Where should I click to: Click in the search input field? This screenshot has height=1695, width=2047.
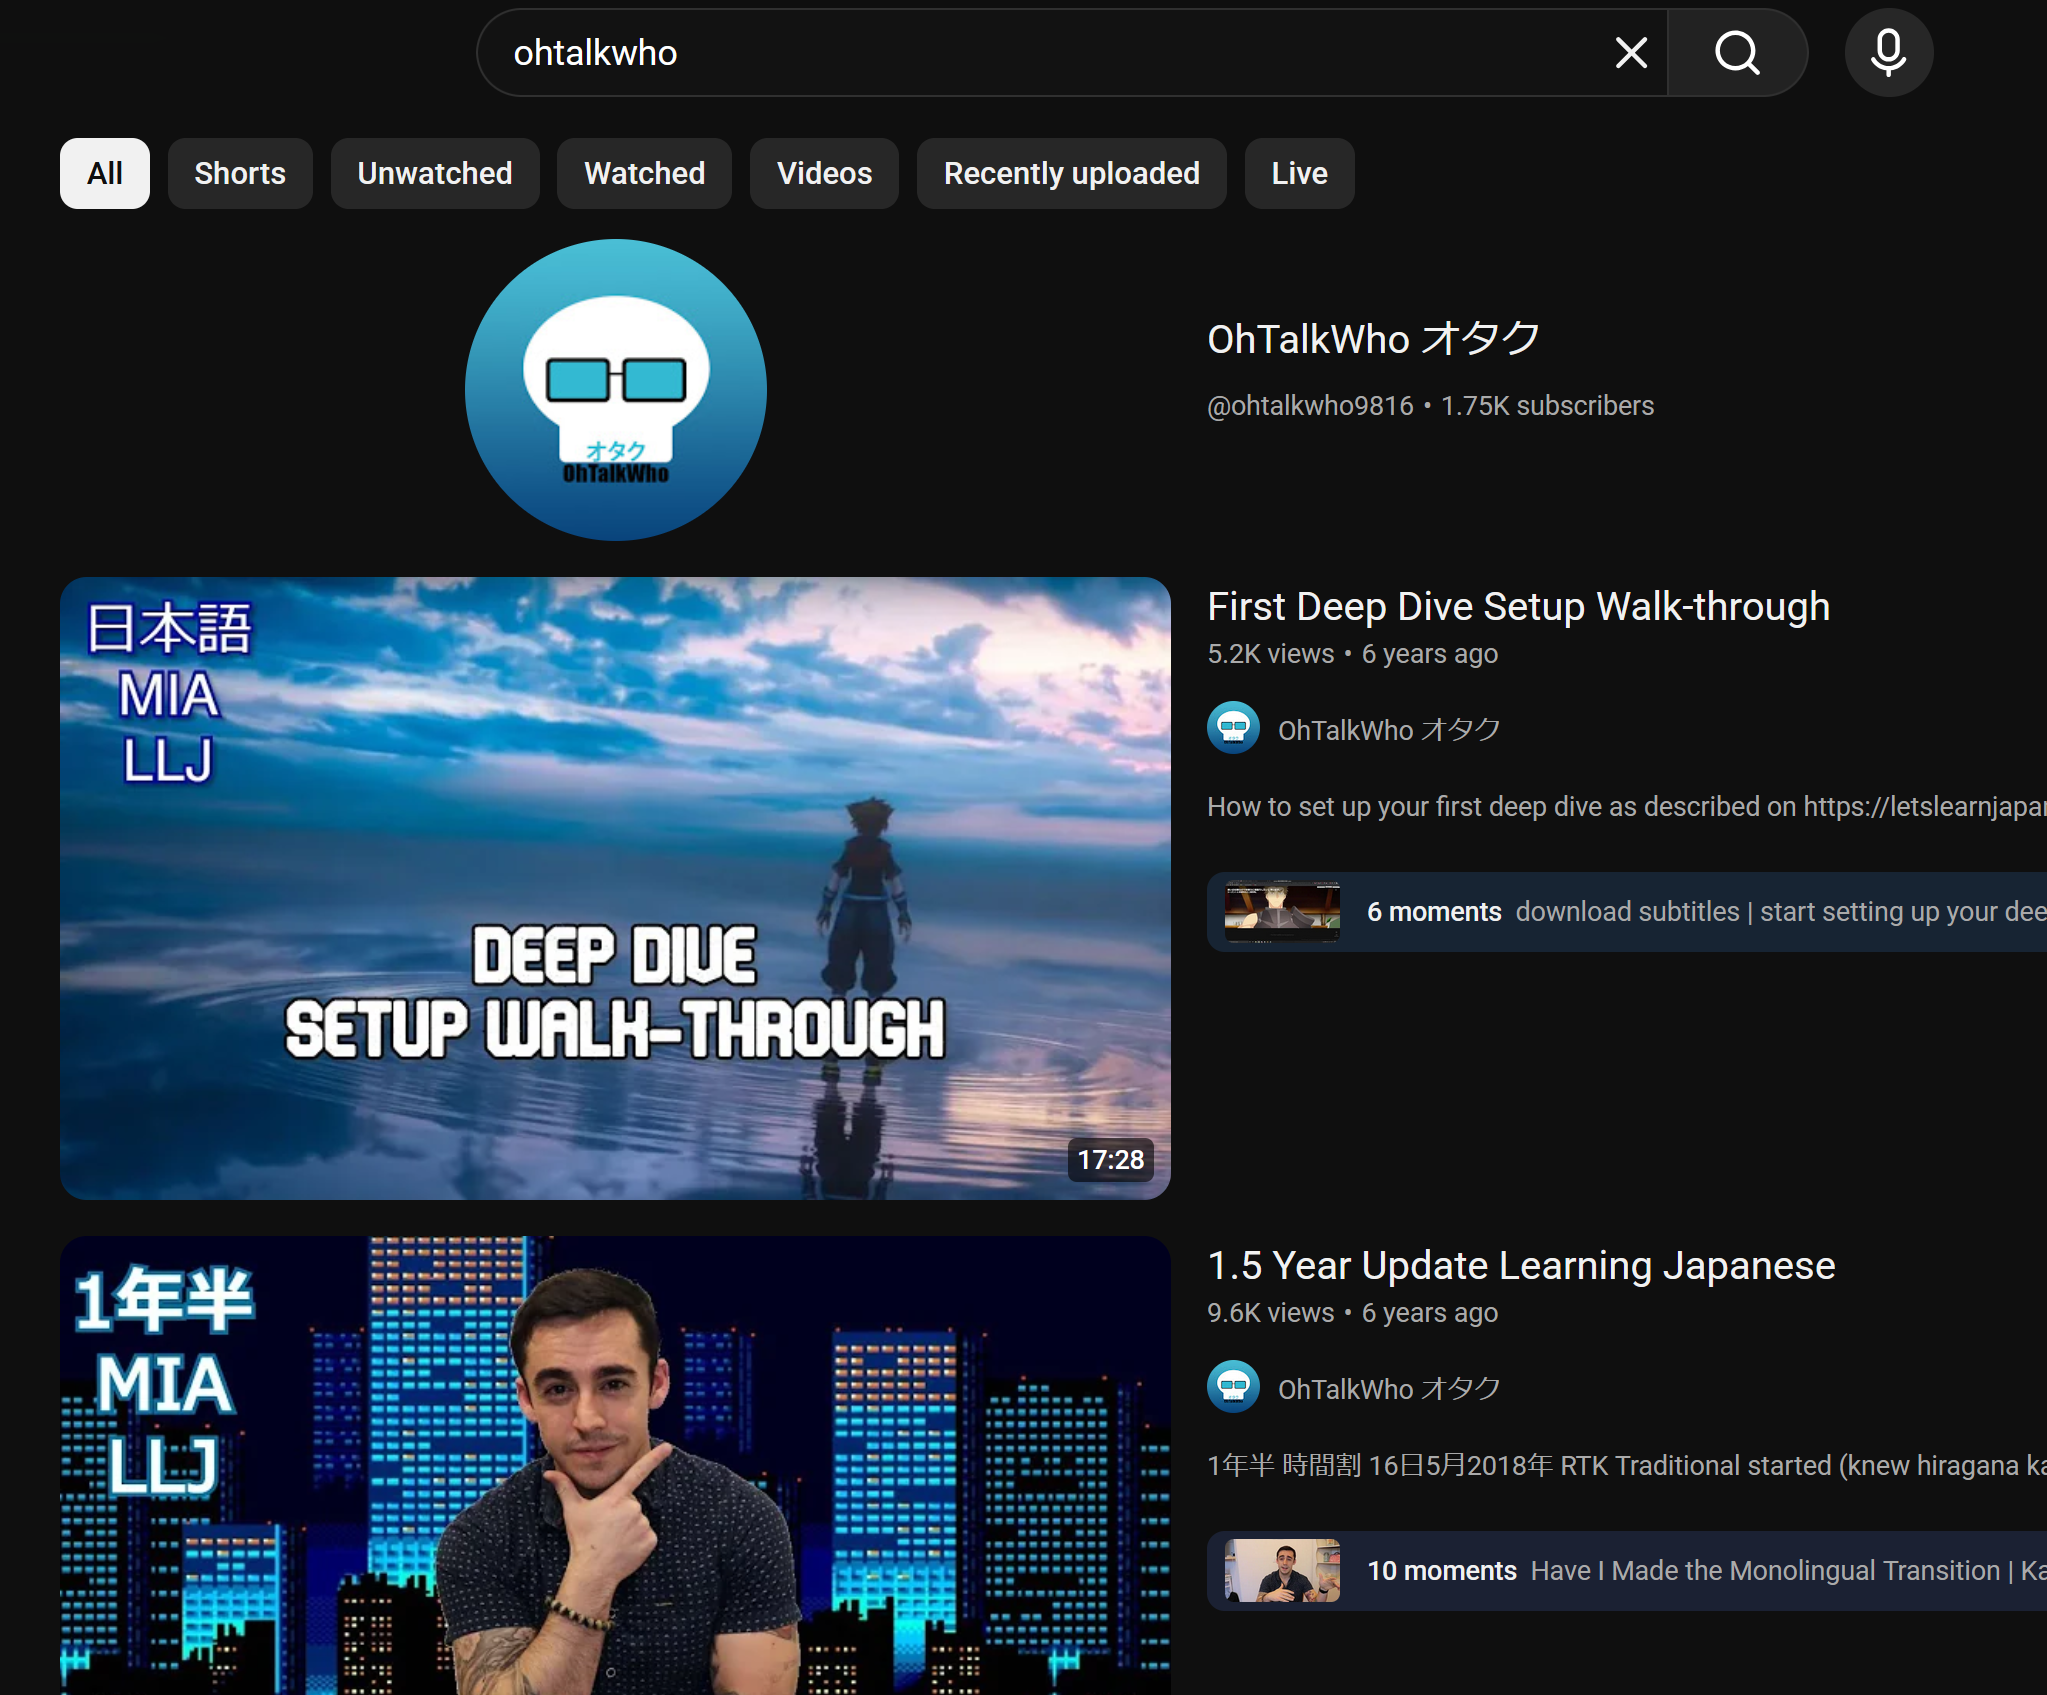1050,53
